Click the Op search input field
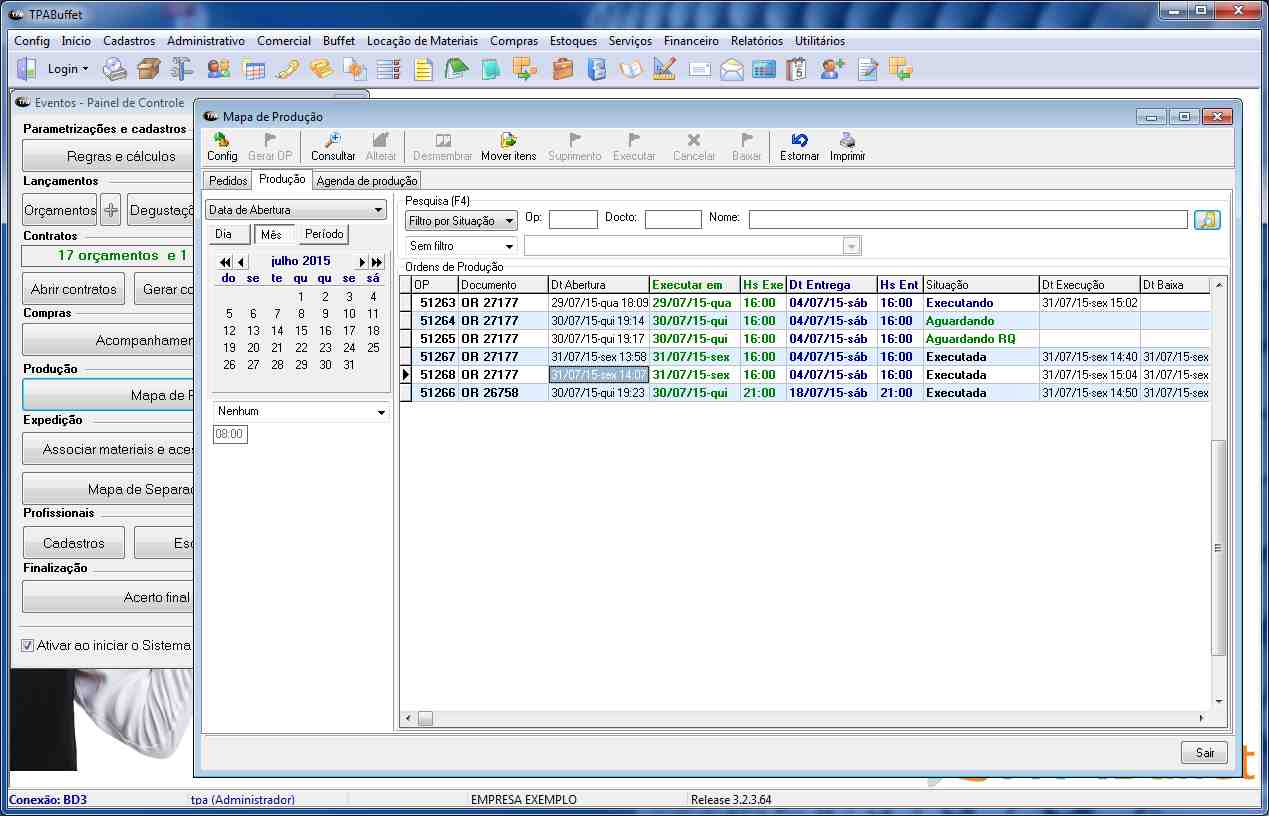1269x816 pixels. point(573,220)
